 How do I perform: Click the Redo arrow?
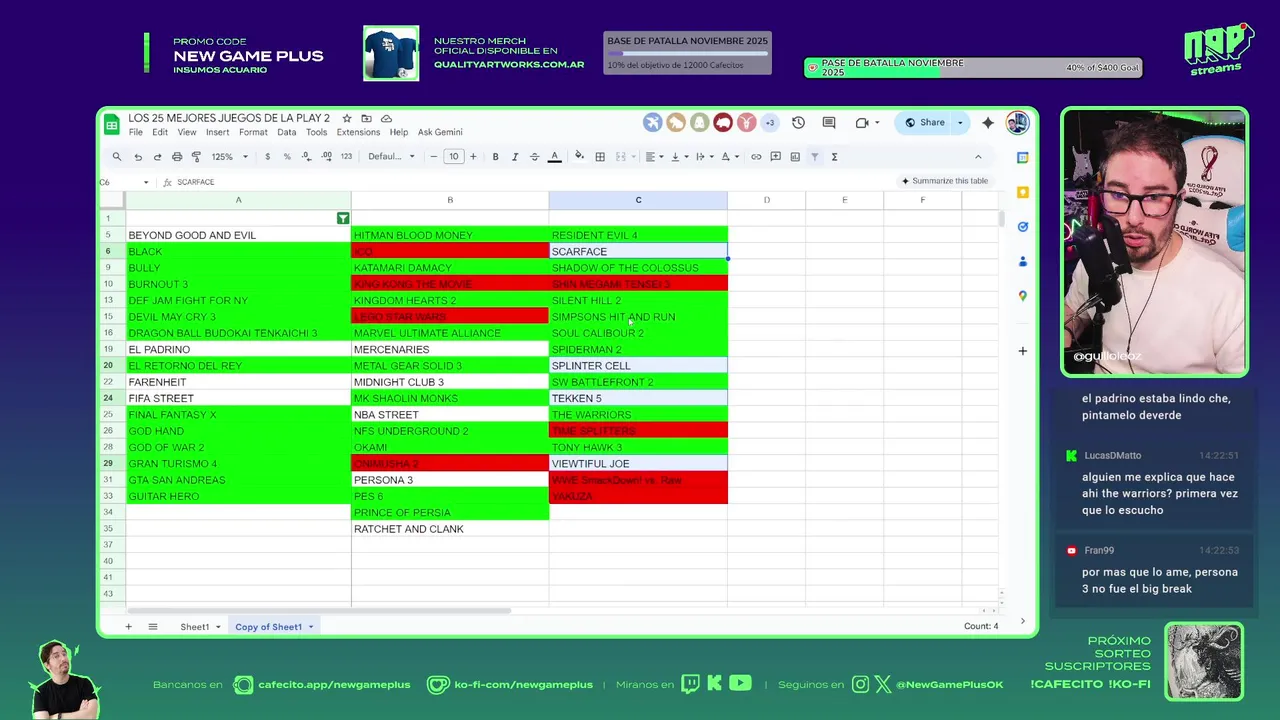[x=157, y=156]
